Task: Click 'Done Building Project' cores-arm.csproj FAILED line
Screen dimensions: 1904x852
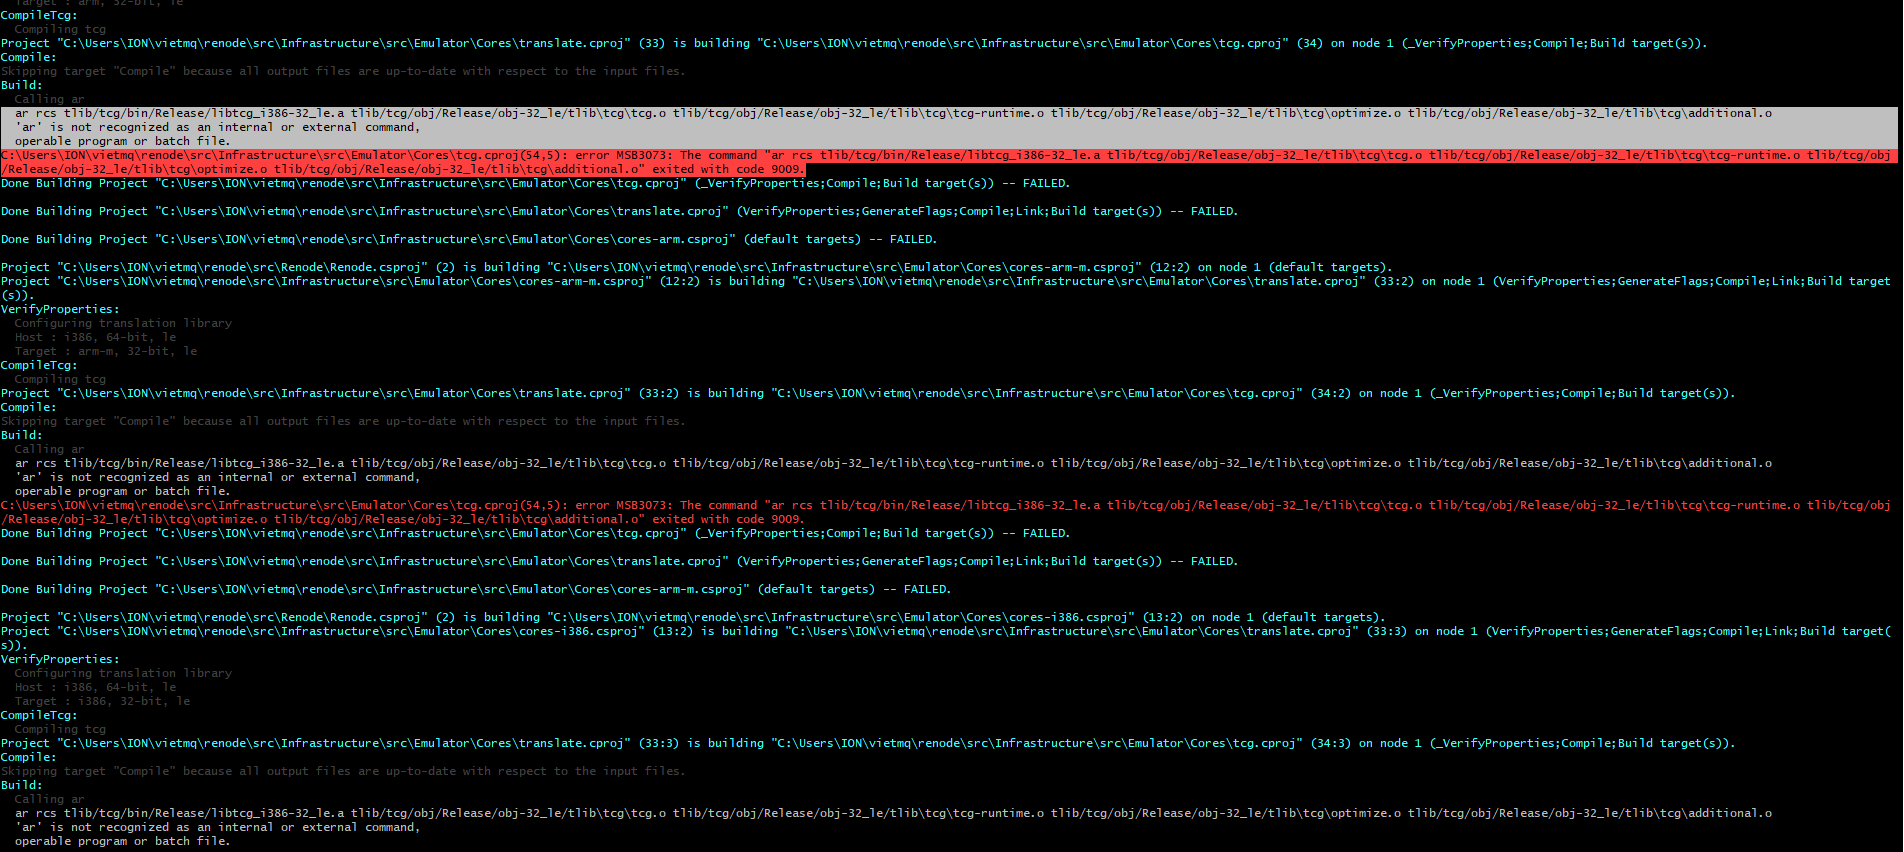Action: click(469, 239)
